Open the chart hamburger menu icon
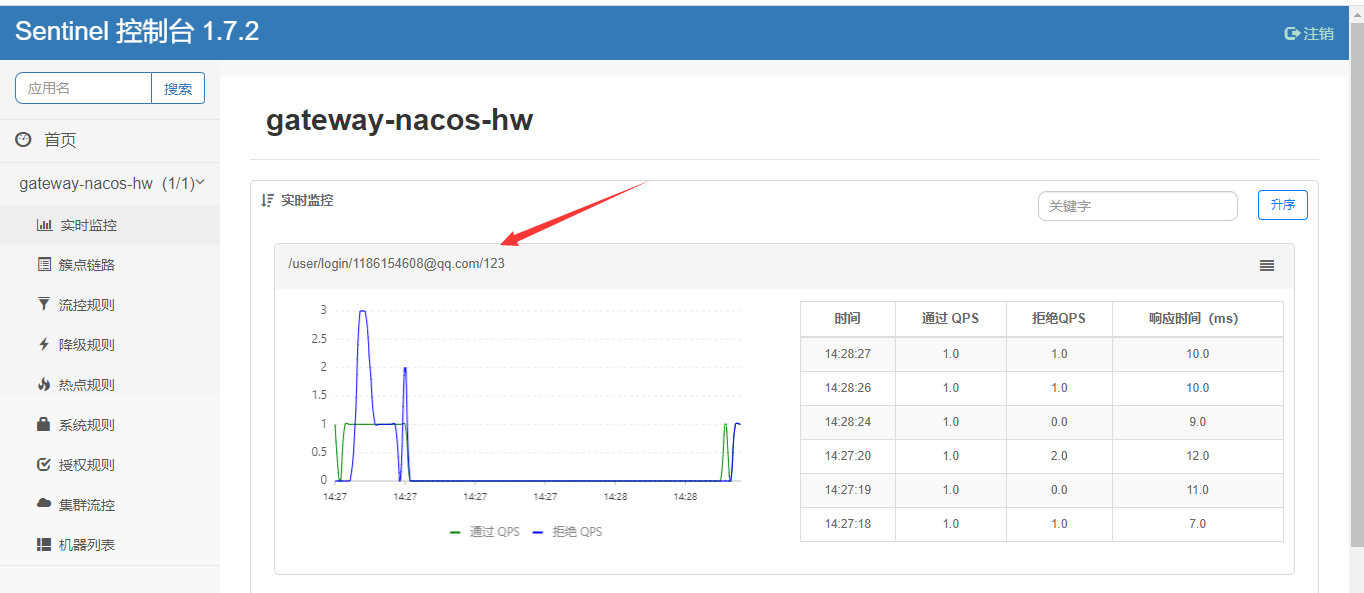The height and width of the screenshot is (593, 1364). [1267, 265]
